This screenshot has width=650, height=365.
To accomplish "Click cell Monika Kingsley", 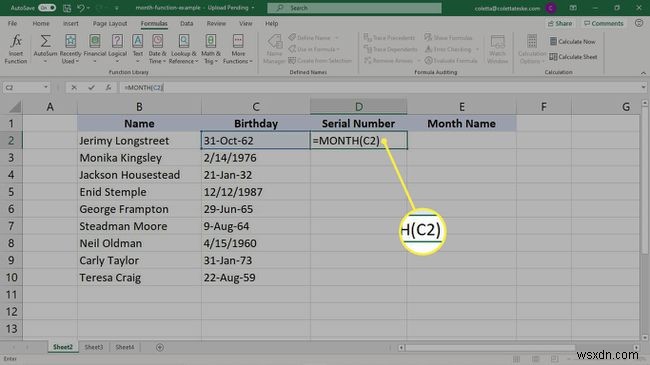I will pyautogui.click(x=139, y=158).
